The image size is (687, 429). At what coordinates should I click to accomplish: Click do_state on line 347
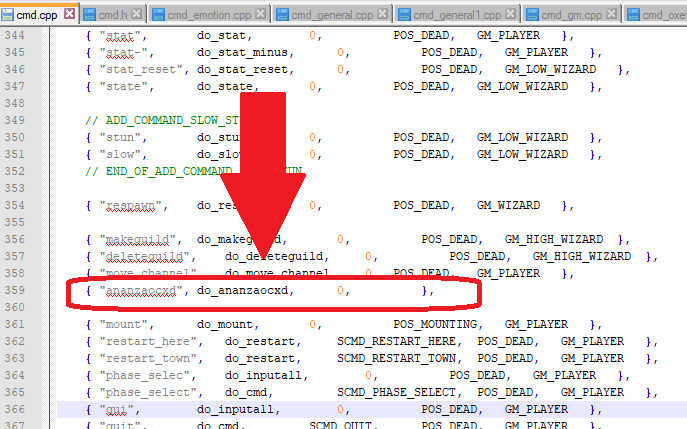pyautogui.click(x=225, y=86)
